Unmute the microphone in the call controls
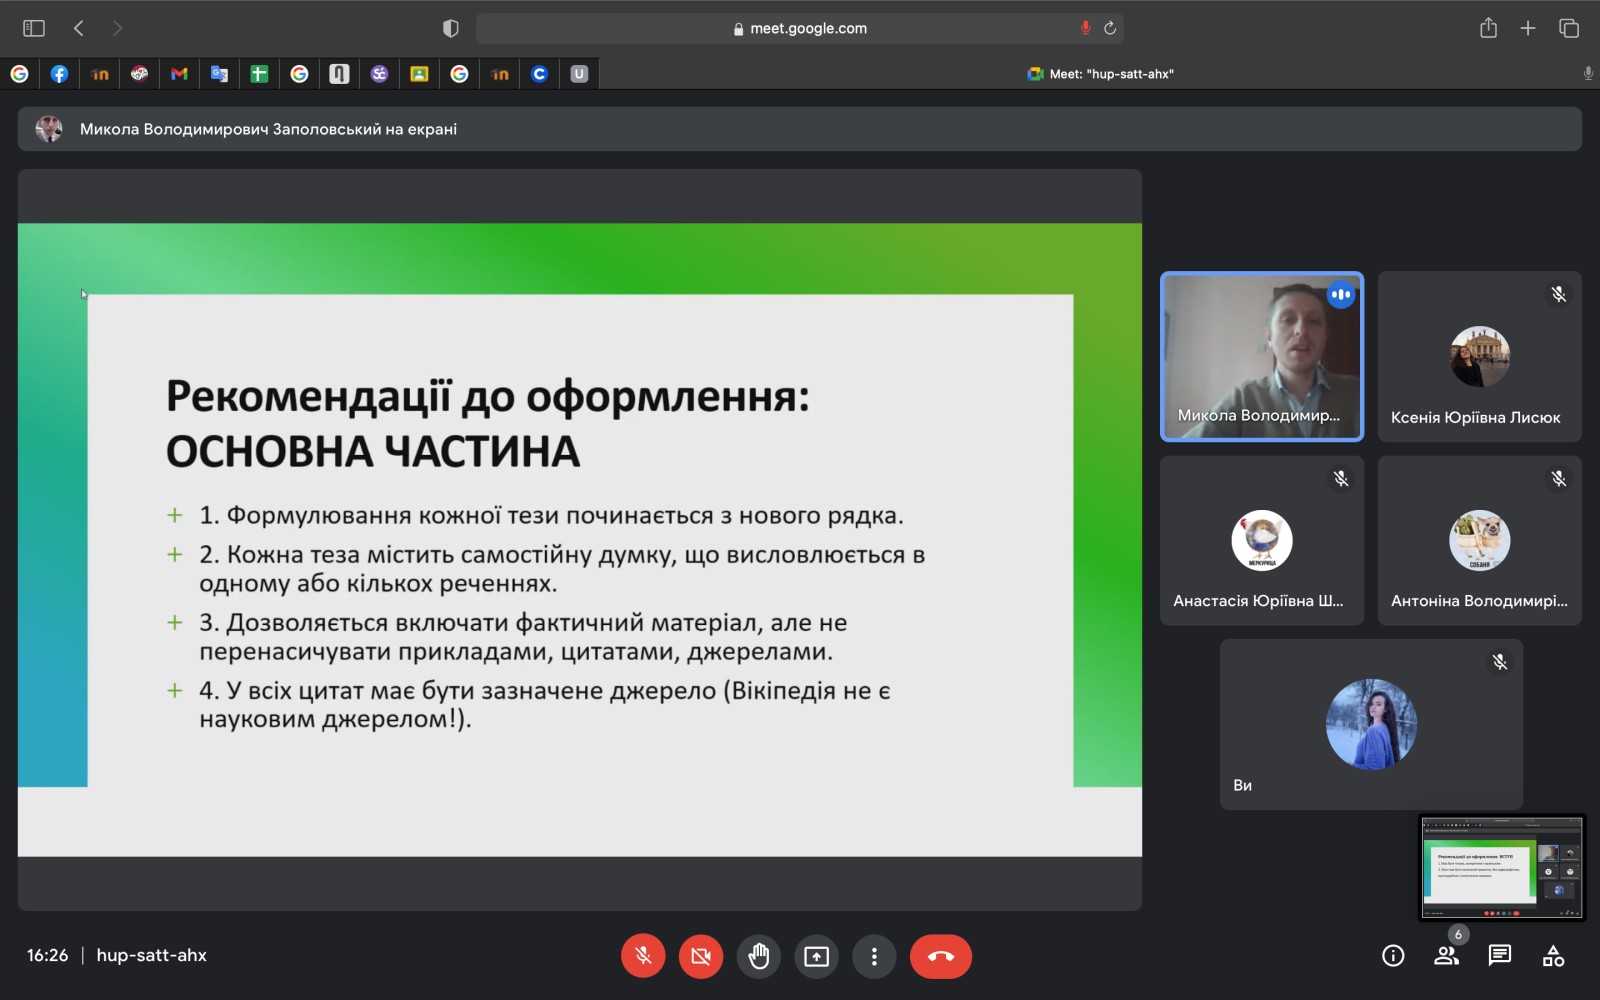This screenshot has width=1600, height=1000. click(x=643, y=956)
